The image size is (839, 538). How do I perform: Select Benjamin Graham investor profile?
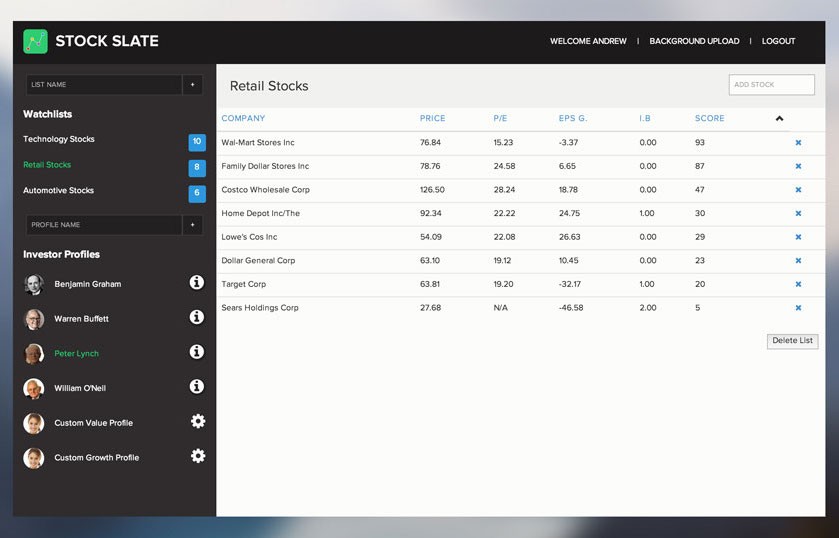tap(88, 284)
